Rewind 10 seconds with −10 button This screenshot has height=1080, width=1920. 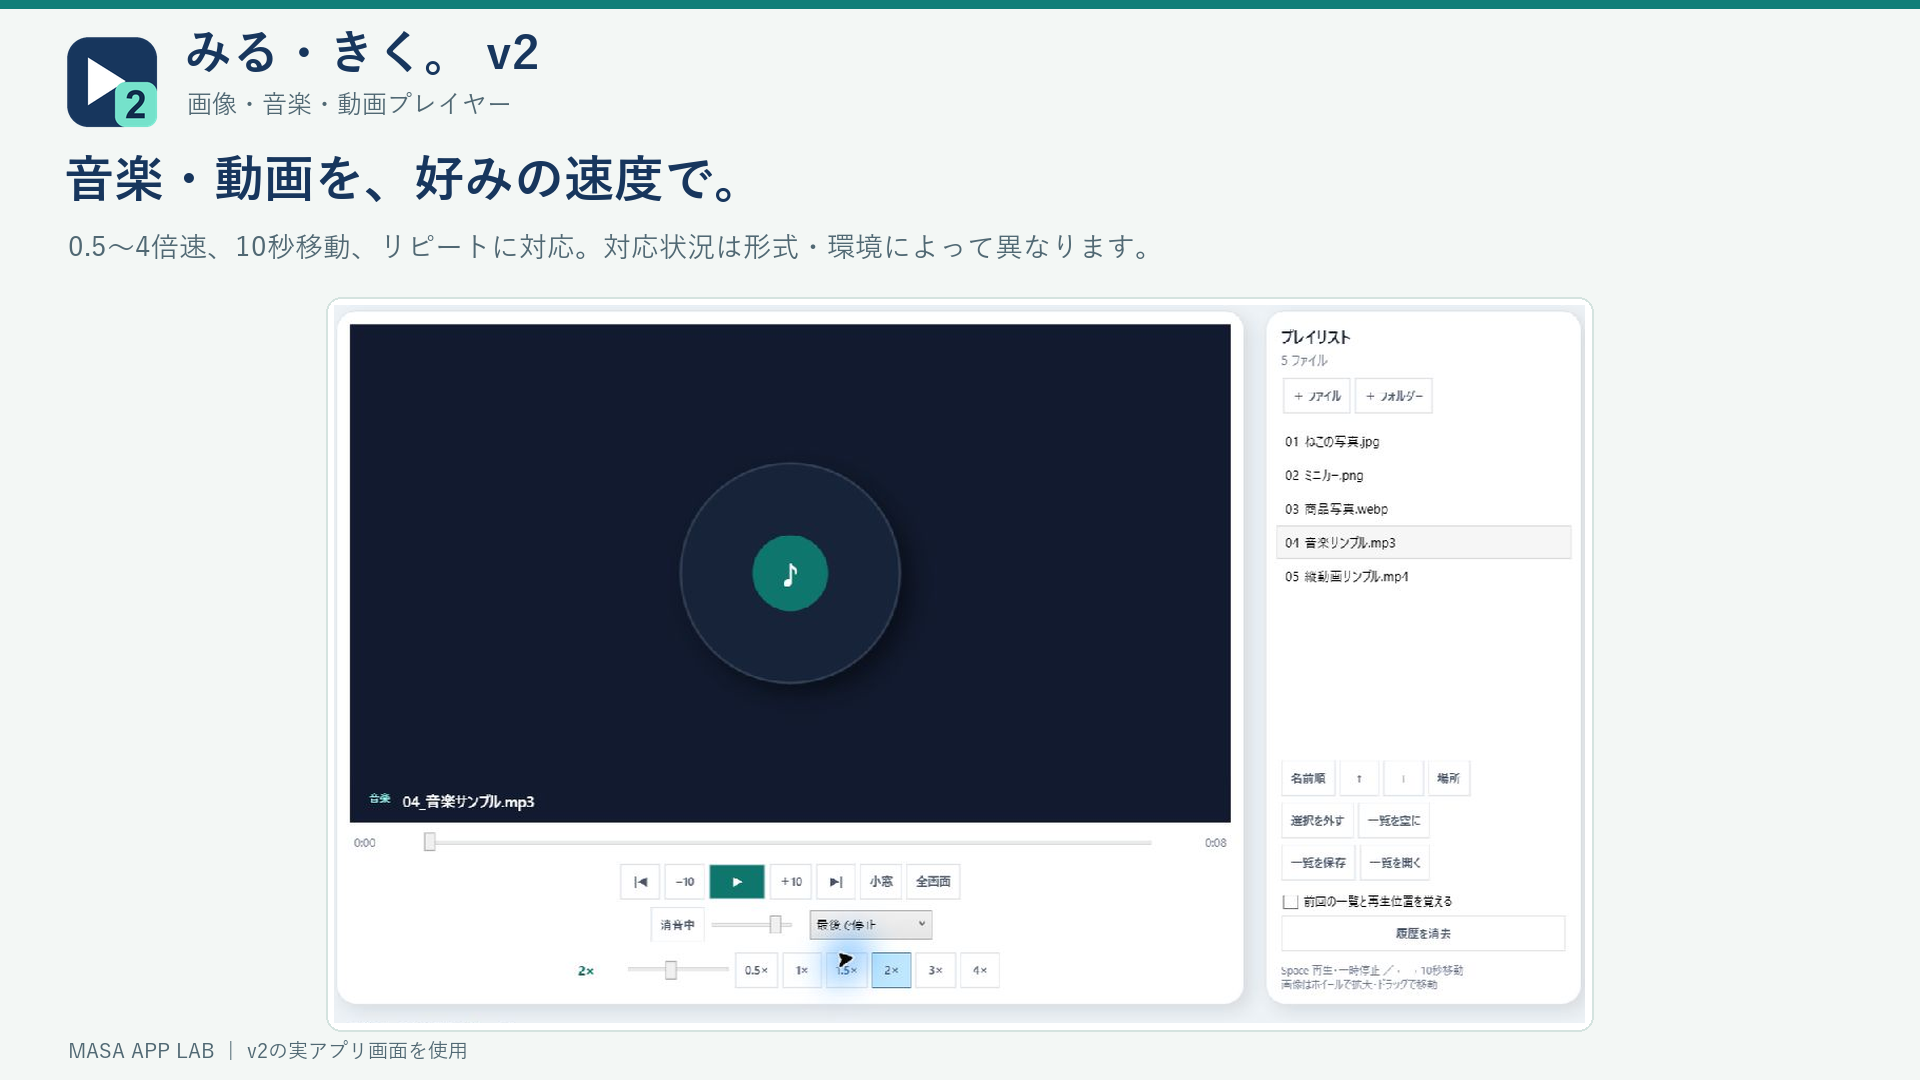685,881
